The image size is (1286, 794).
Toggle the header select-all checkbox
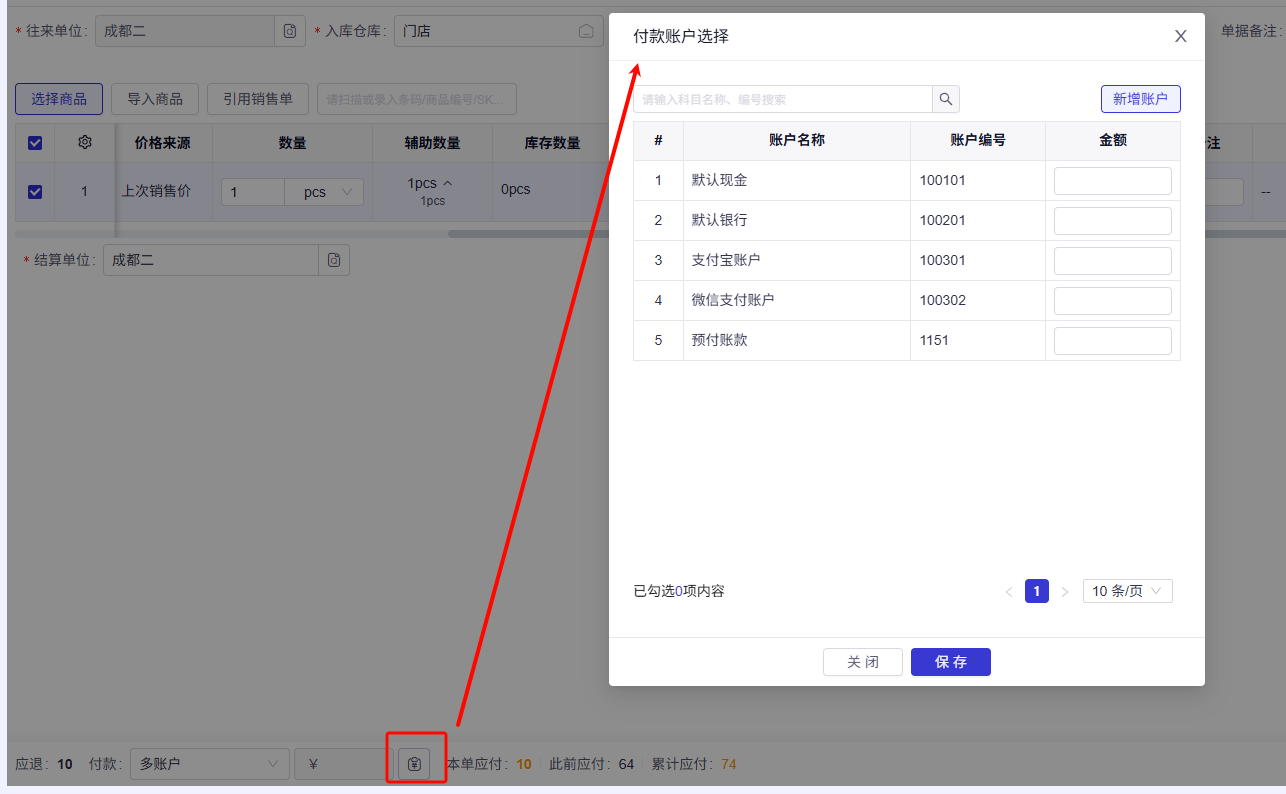tap(35, 143)
